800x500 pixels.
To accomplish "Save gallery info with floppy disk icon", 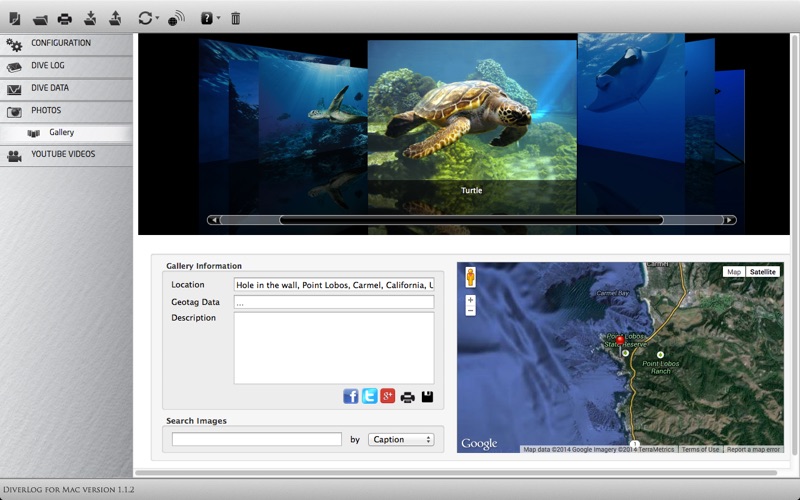I will pos(427,396).
